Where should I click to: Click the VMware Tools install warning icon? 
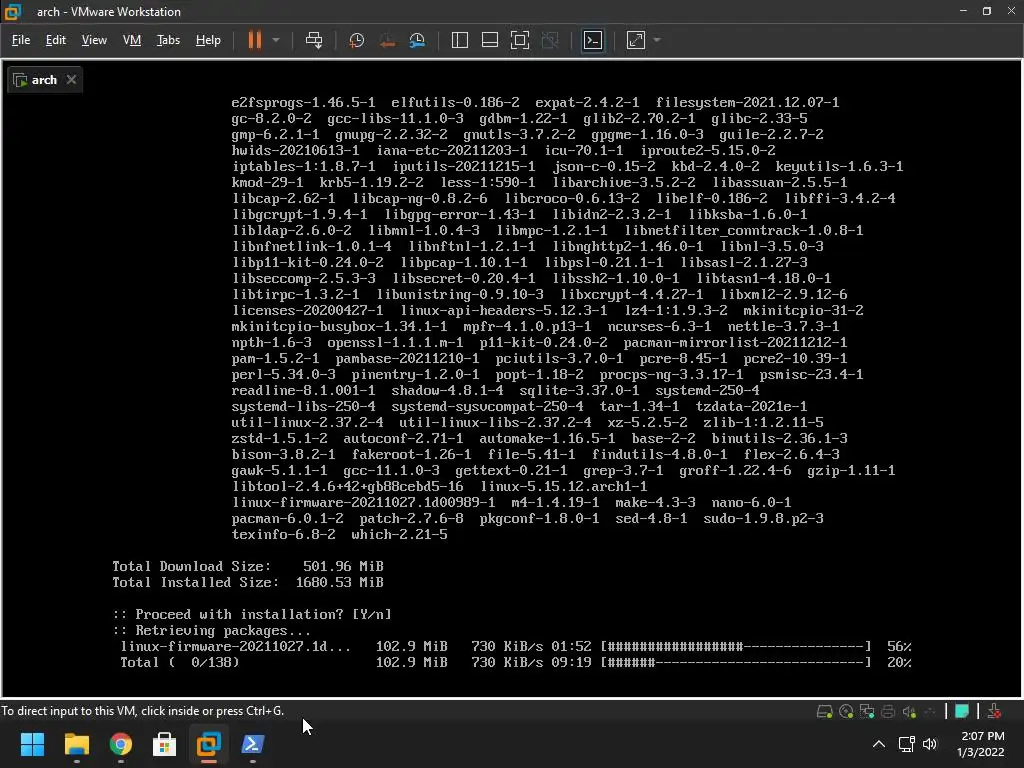(994, 711)
